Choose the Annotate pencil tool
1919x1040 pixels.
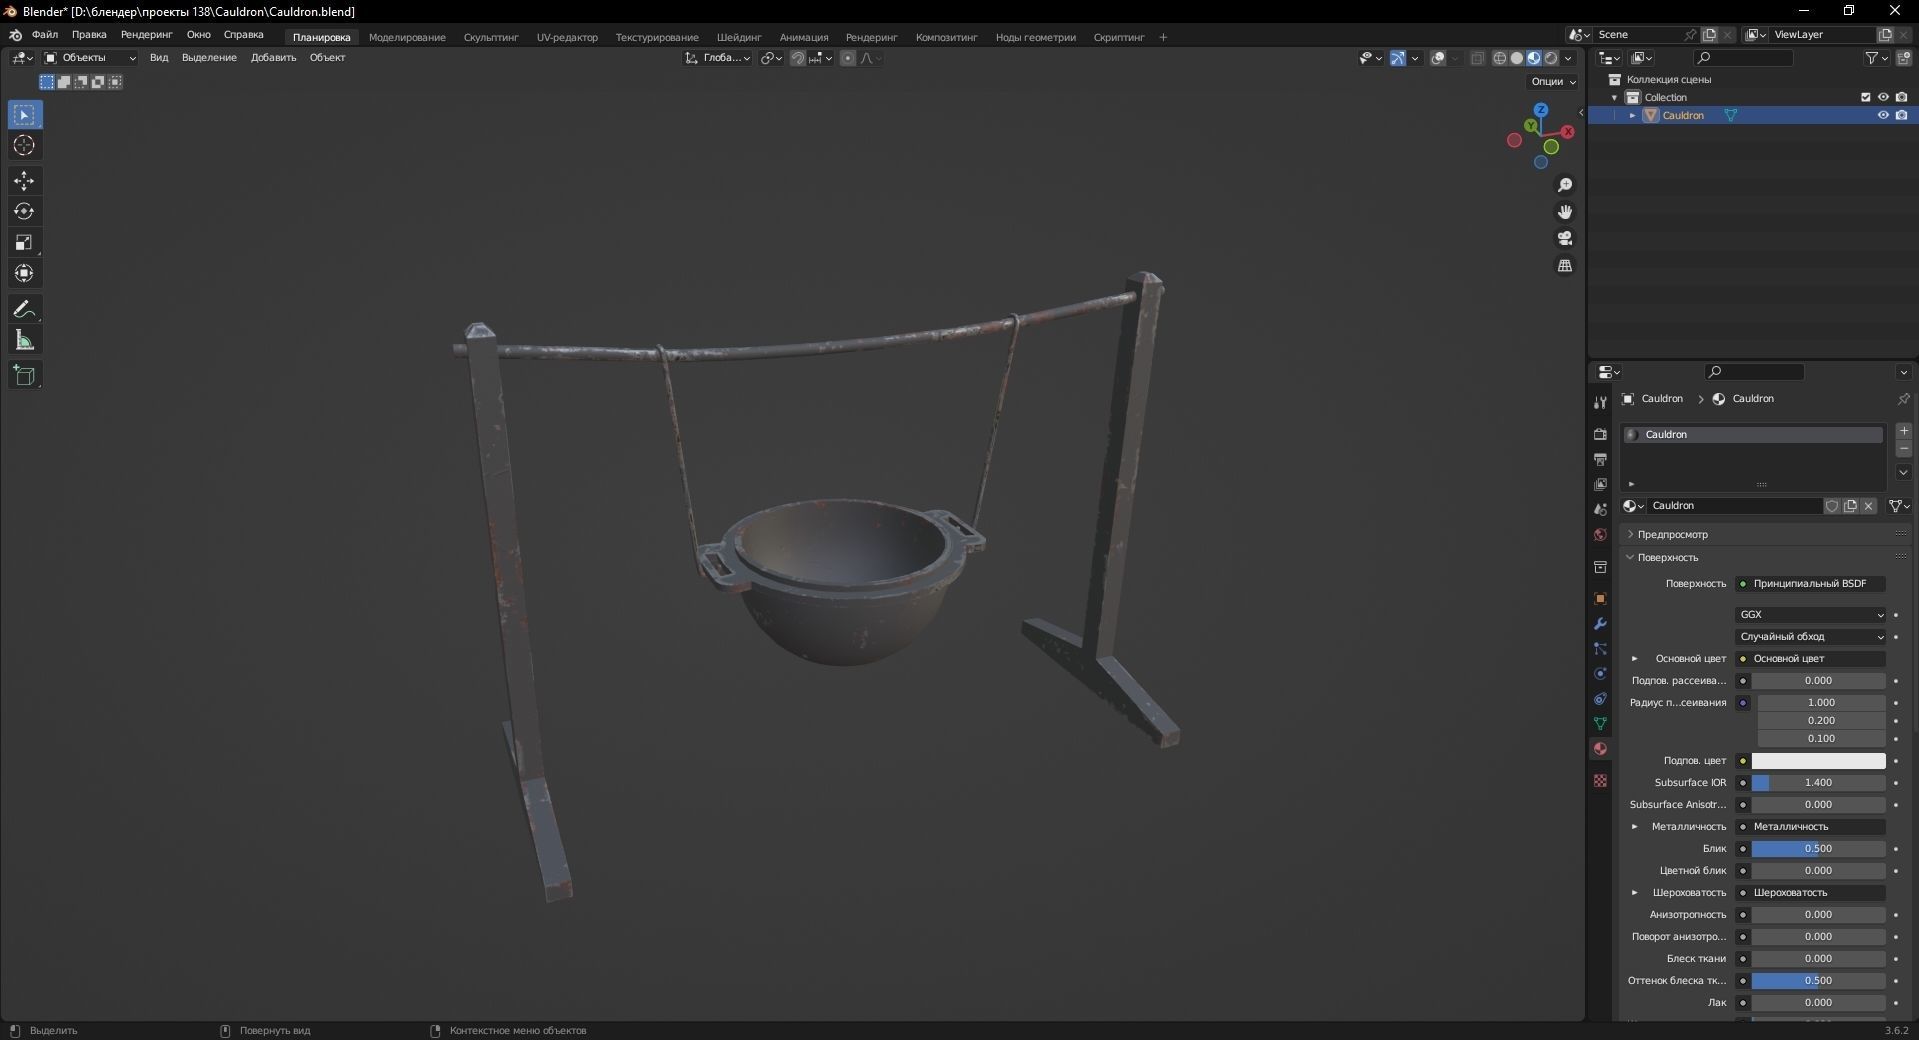[x=25, y=309]
